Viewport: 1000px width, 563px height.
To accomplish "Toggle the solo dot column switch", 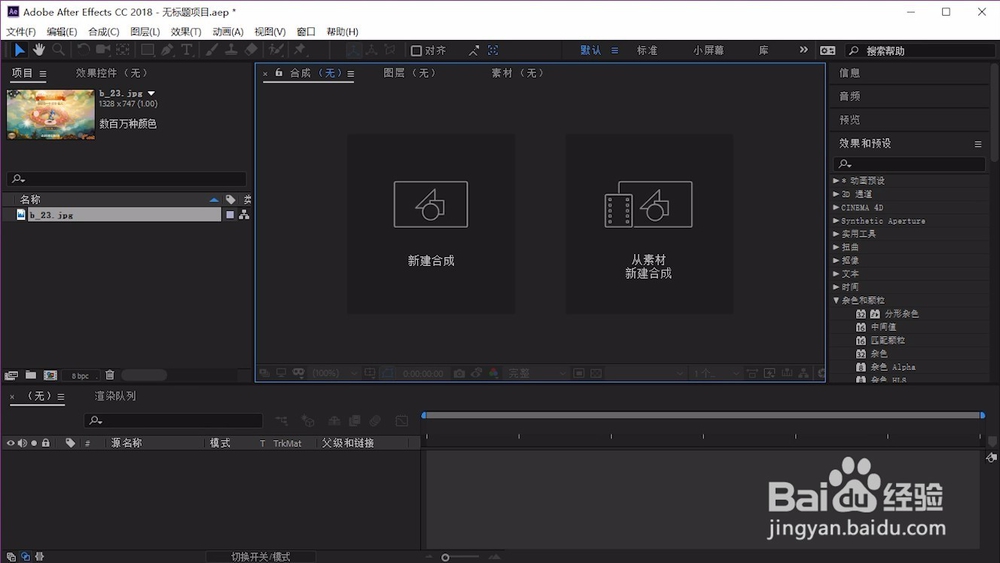I will [x=34, y=442].
